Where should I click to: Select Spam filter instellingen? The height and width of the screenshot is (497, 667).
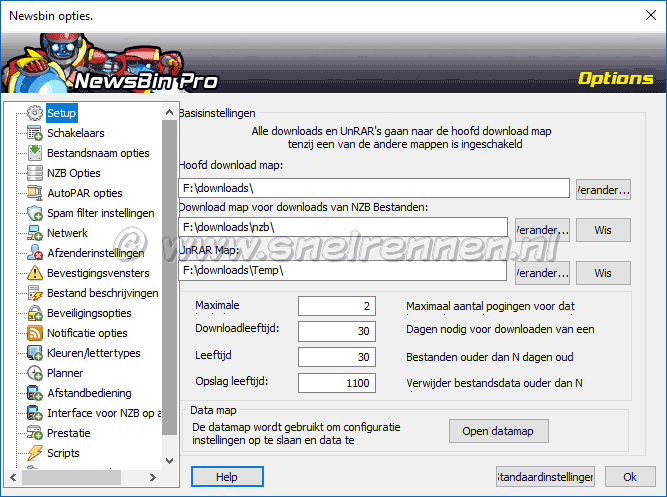point(101,213)
